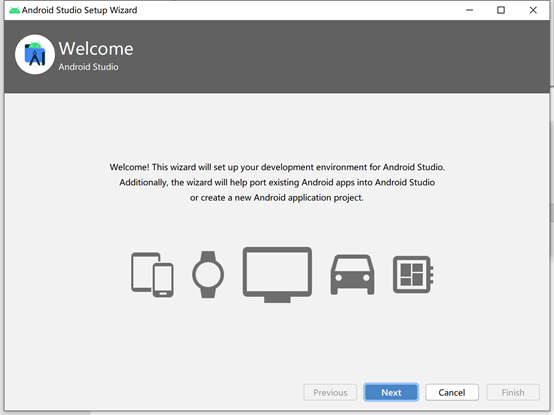Click the car automotive icon
554x415 pixels.
352,274
